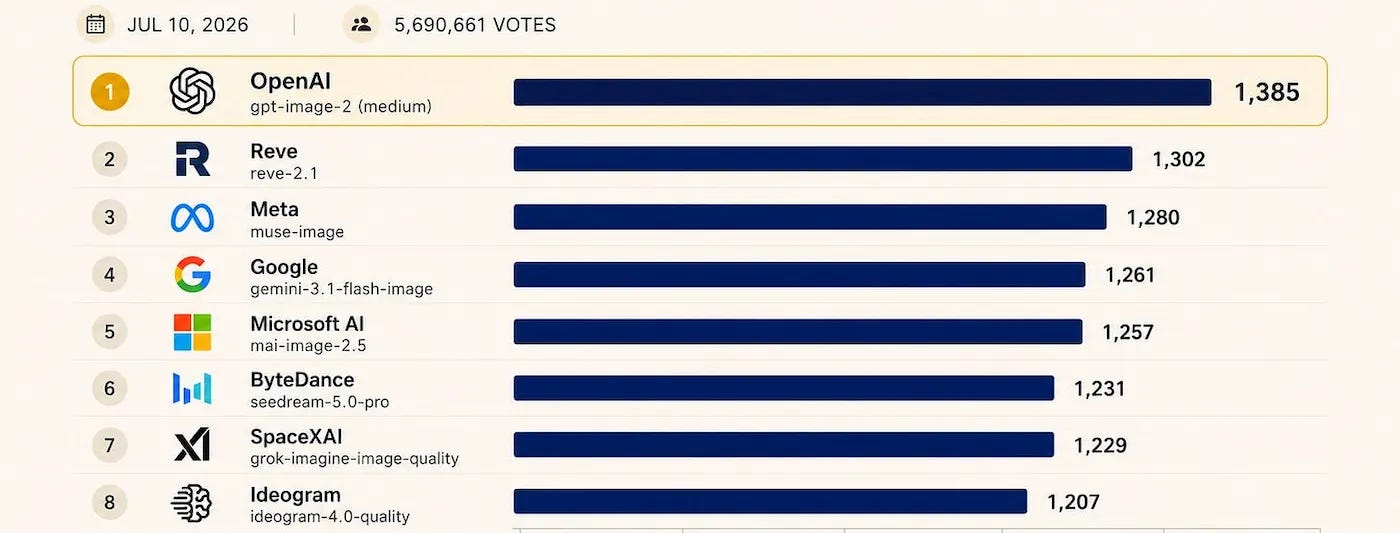The height and width of the screenshot is (533, 1400).
Task: Select the Microsoft four-square logo
Action: click(x=193, y=332)
